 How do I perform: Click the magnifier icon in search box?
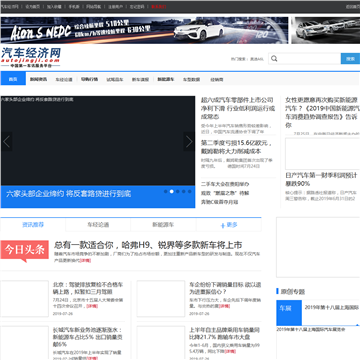274,59
